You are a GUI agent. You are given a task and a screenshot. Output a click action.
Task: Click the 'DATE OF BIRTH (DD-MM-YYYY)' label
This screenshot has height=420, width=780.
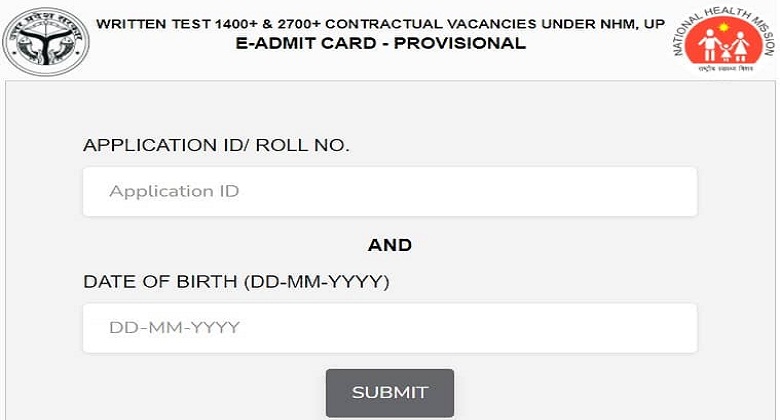[x=236, y=282]
